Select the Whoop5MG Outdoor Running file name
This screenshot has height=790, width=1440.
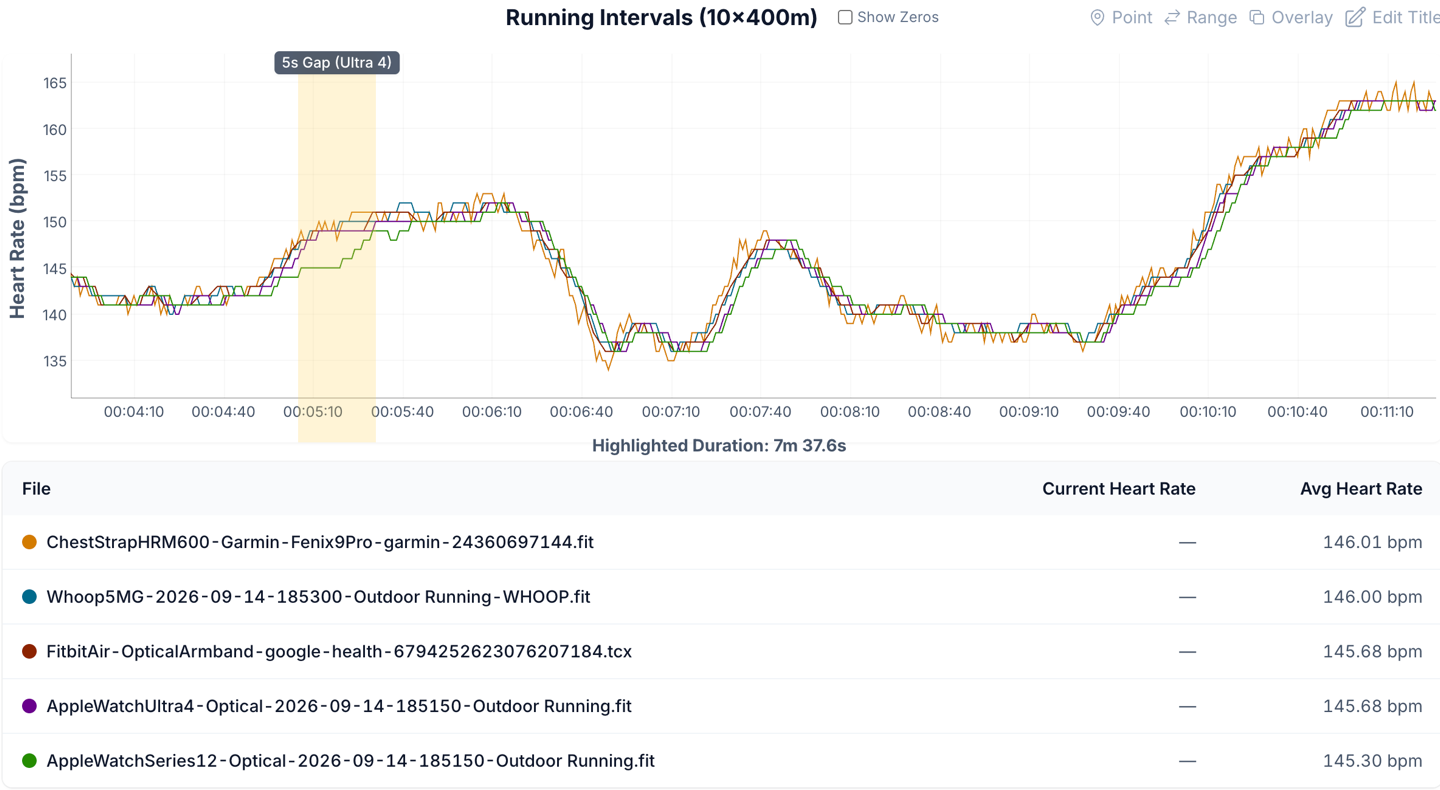[x=318, y=597]
